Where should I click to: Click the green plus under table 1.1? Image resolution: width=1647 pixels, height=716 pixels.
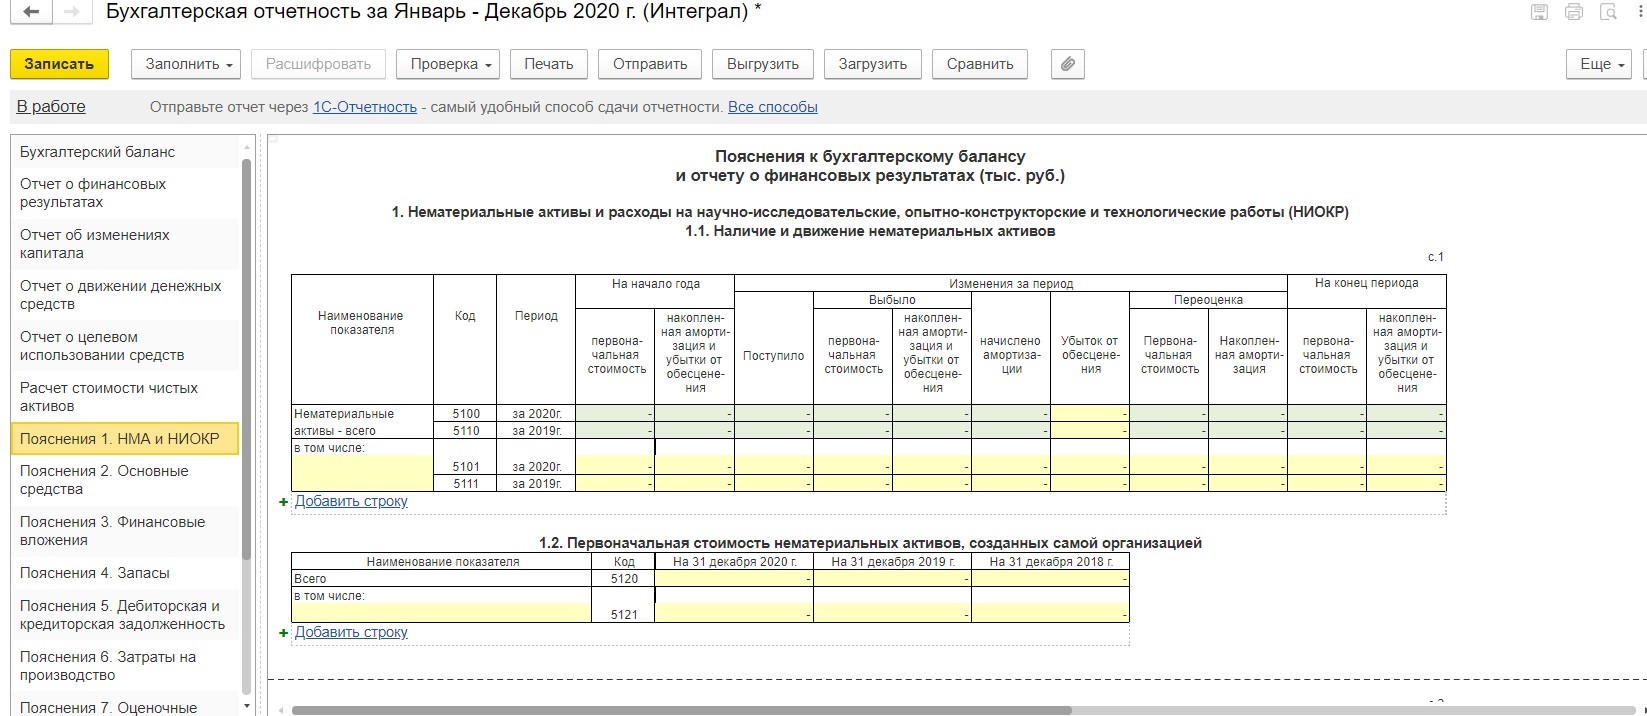[284, 502]
